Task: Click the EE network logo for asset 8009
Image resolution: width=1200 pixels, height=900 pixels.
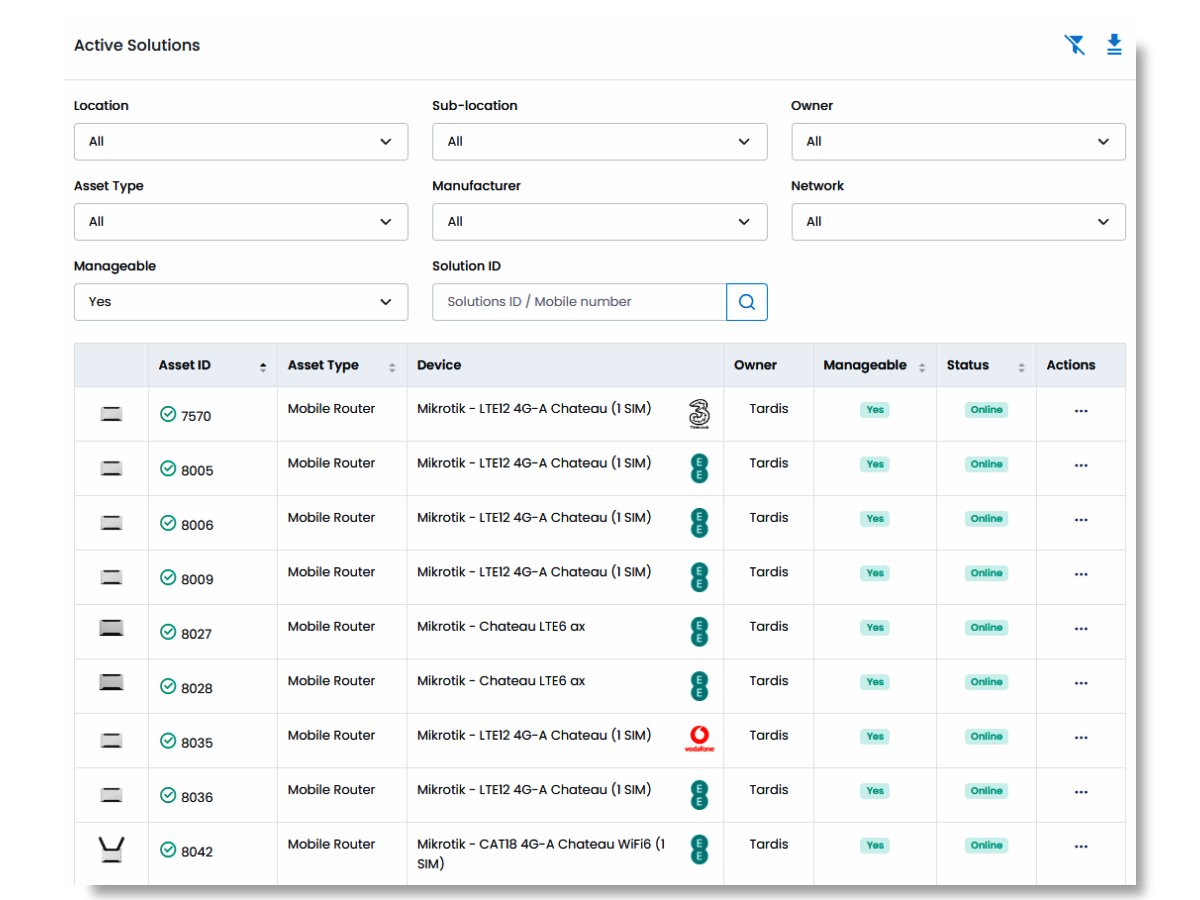Action: coord(699,577)
